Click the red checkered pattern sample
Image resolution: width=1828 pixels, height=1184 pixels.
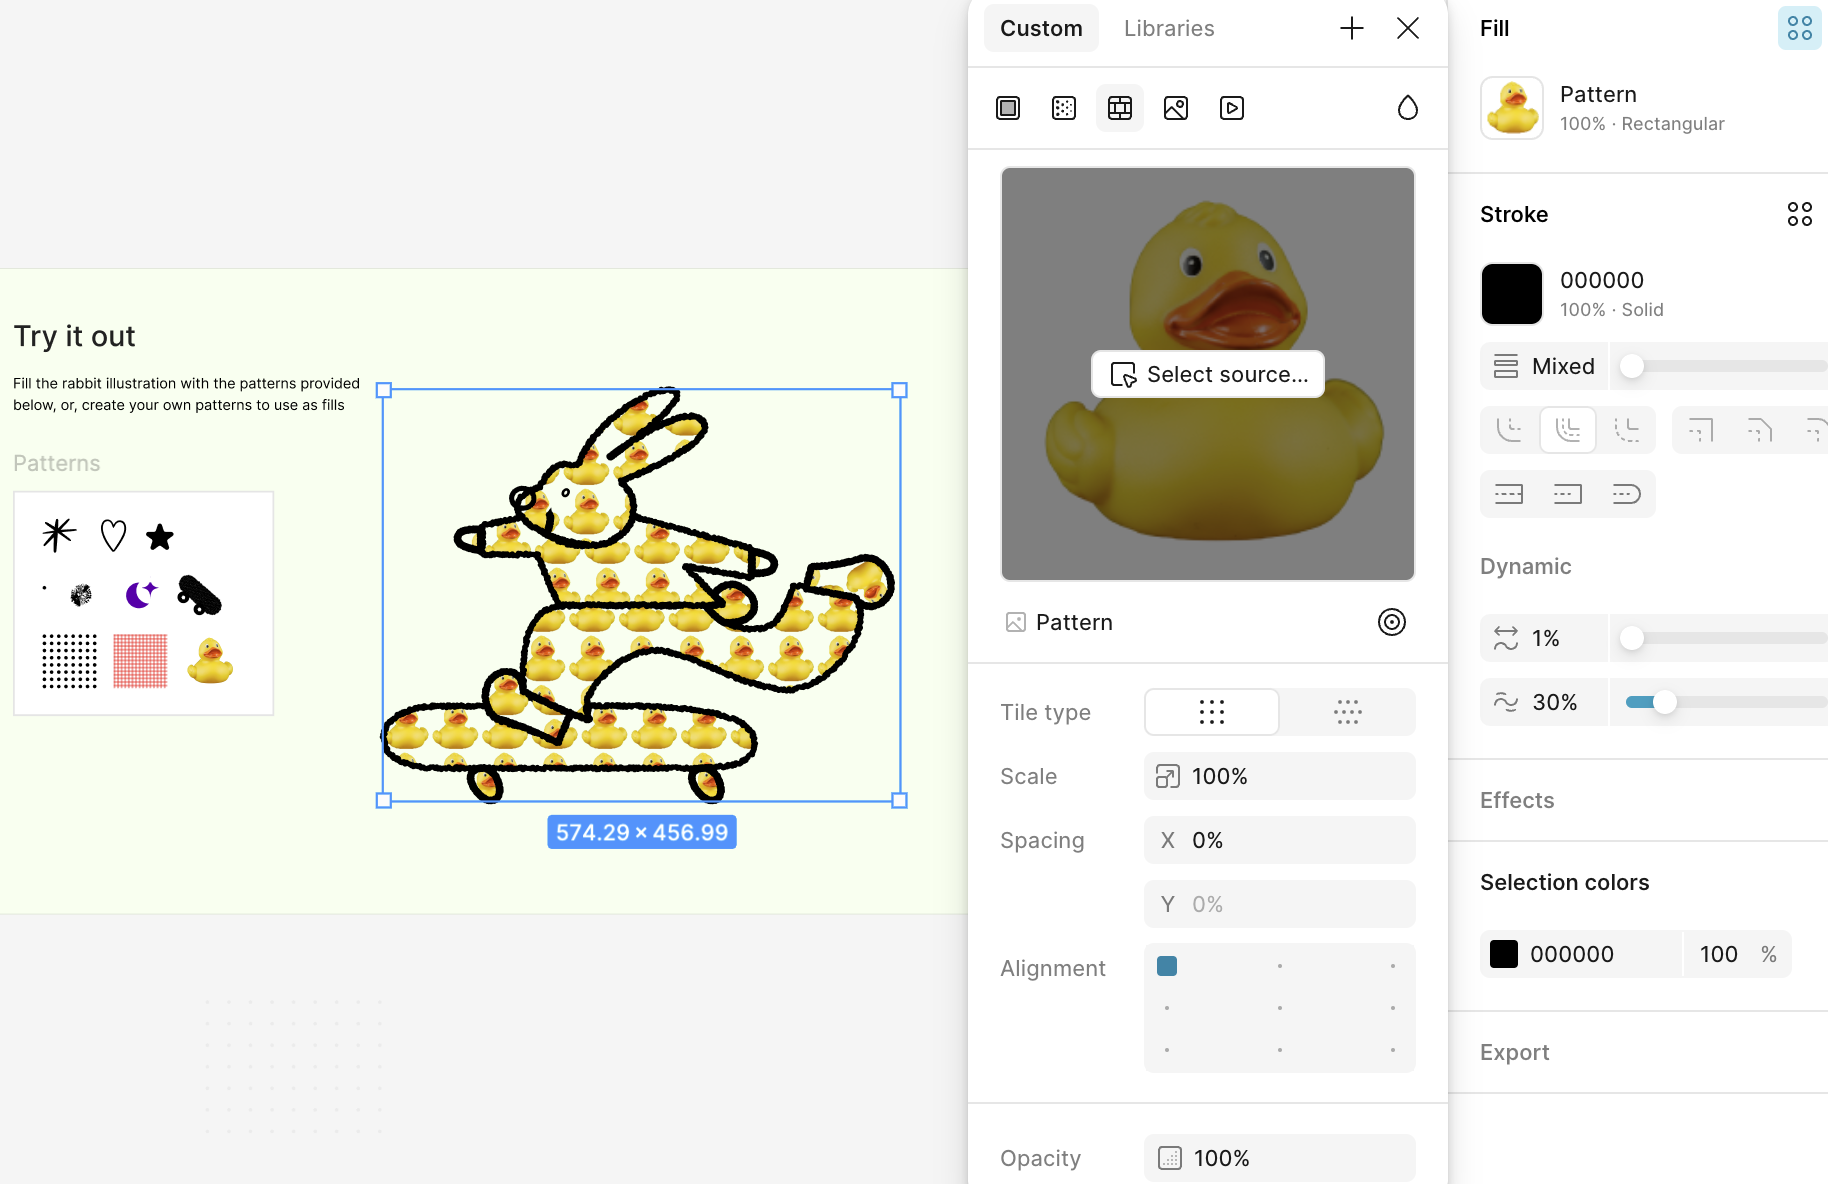point(140,661)
